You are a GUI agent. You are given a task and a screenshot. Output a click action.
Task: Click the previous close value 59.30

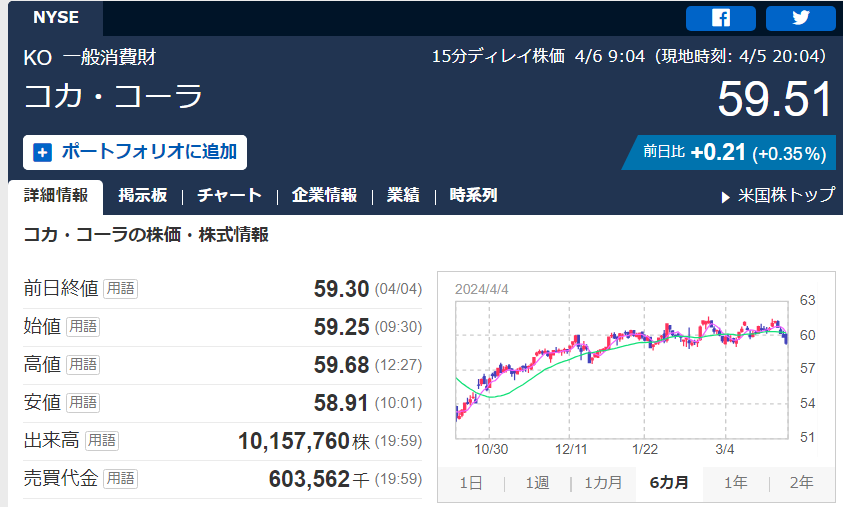tap(341, 289)
